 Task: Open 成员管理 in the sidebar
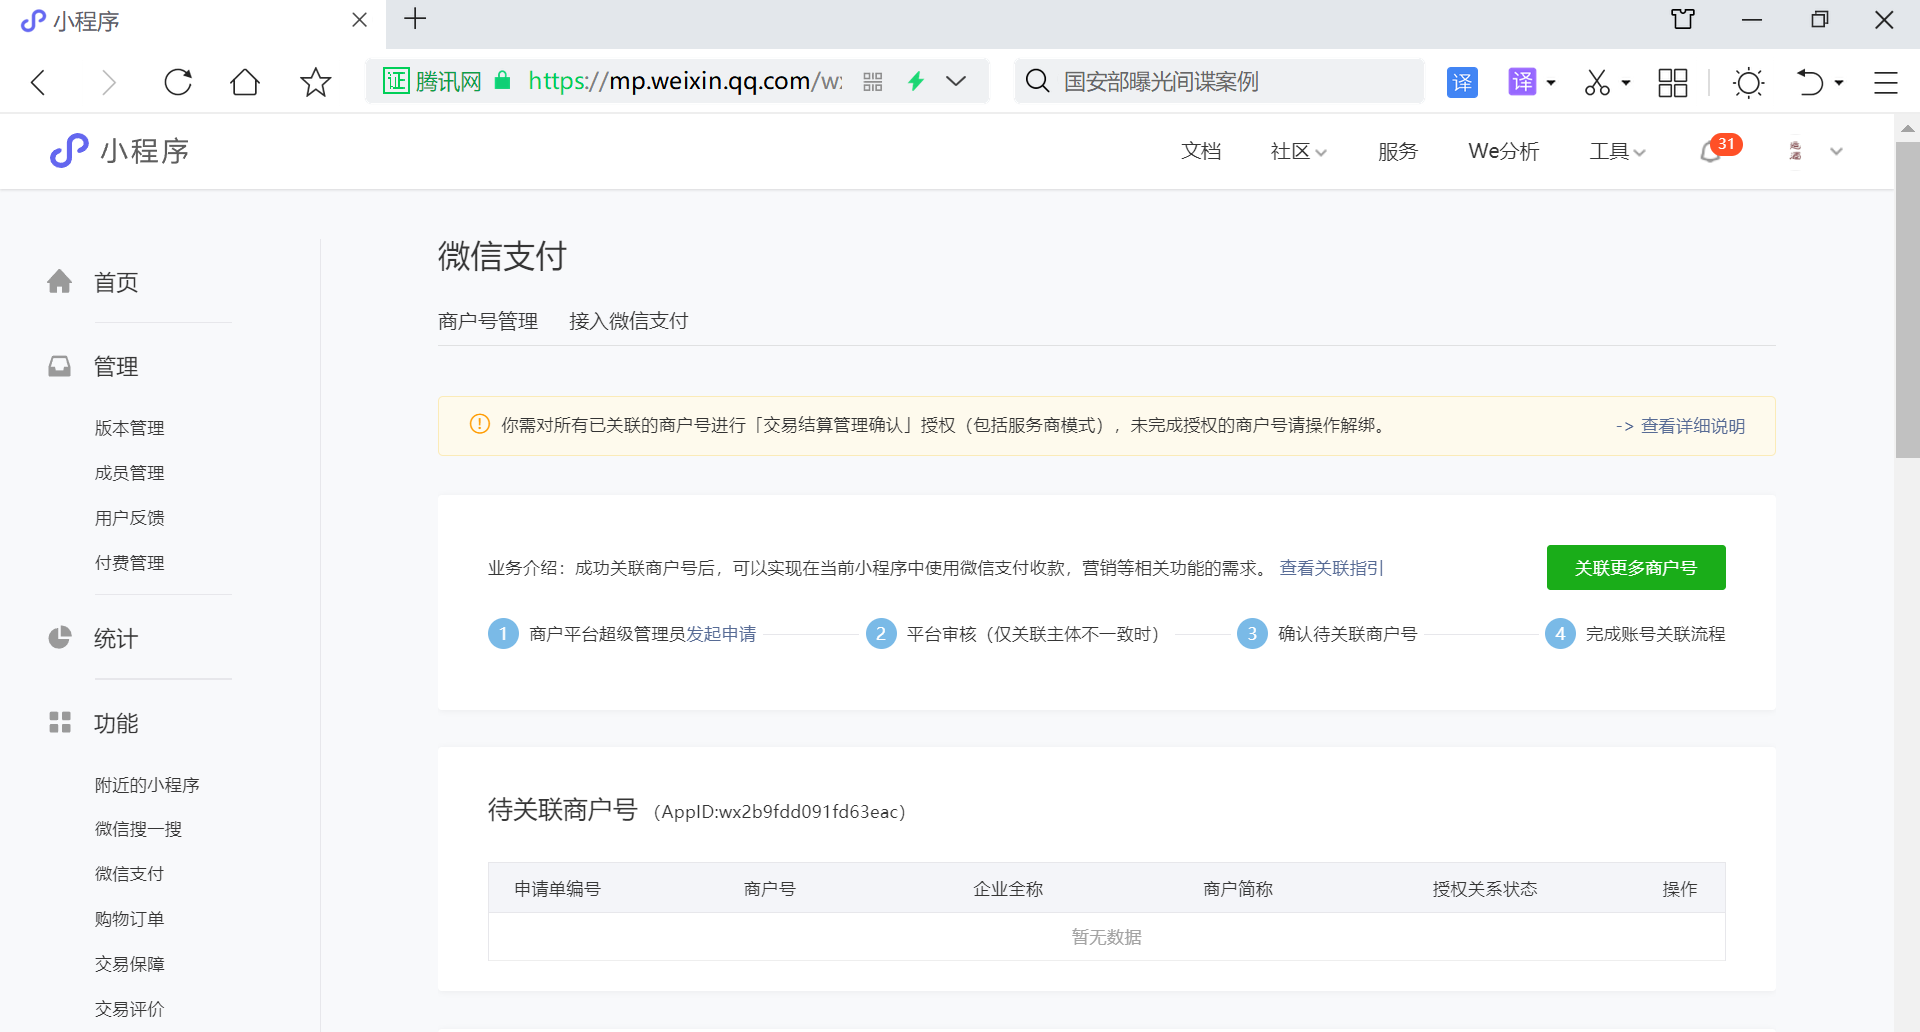click(130, 473)
